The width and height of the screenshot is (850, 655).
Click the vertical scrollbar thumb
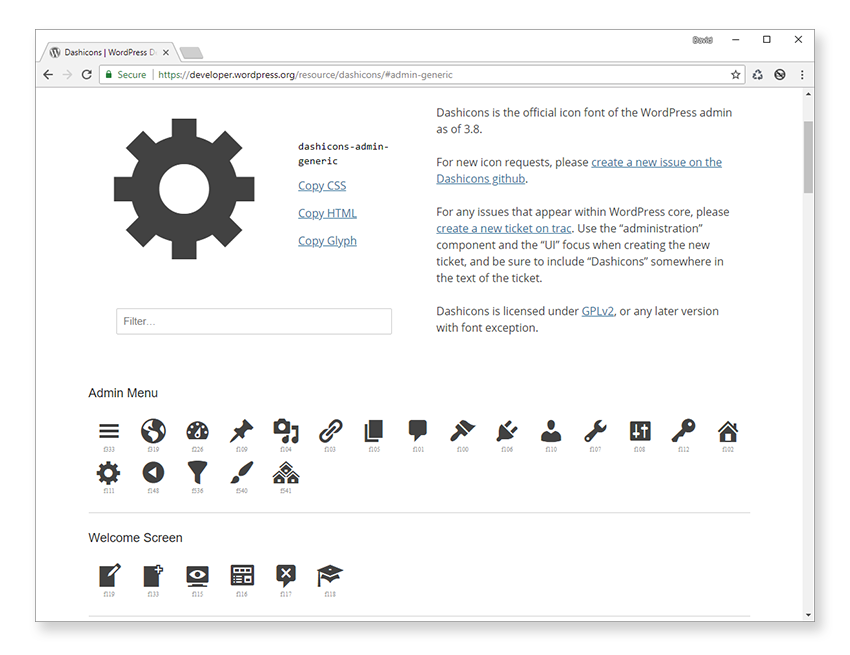coord(808,157)
